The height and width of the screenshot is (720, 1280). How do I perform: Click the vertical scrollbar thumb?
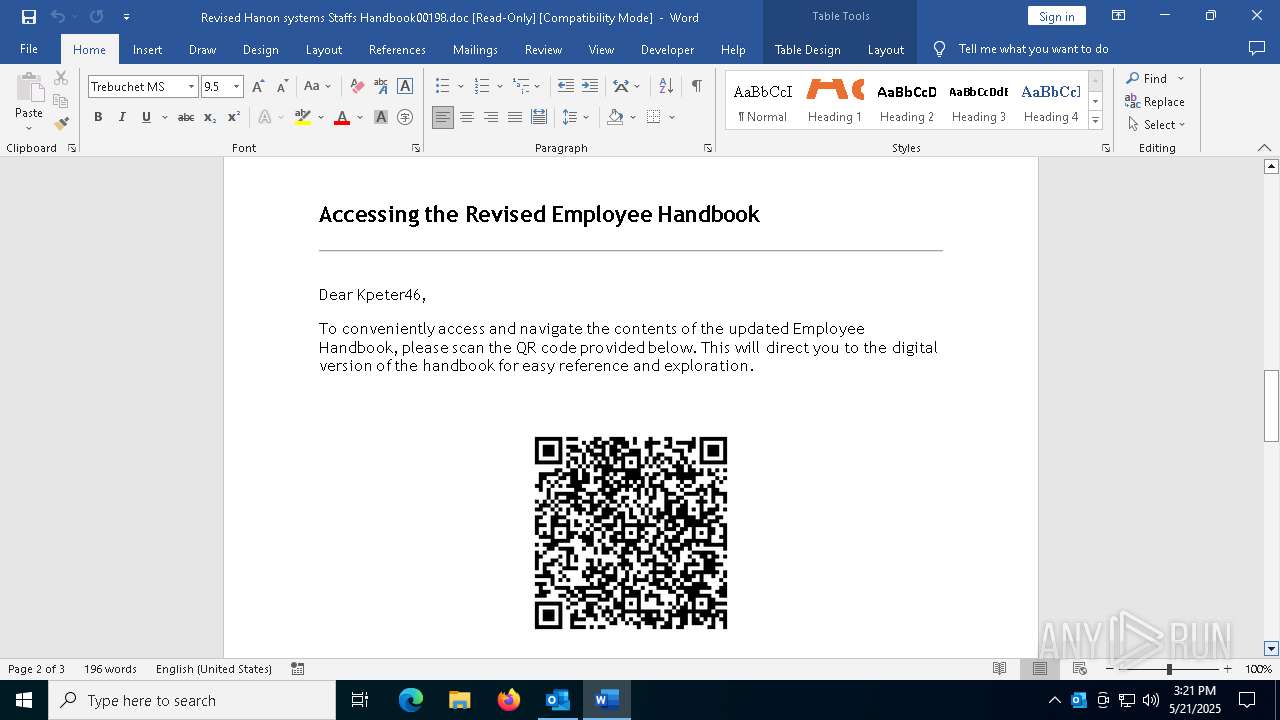pos(1271,406)
